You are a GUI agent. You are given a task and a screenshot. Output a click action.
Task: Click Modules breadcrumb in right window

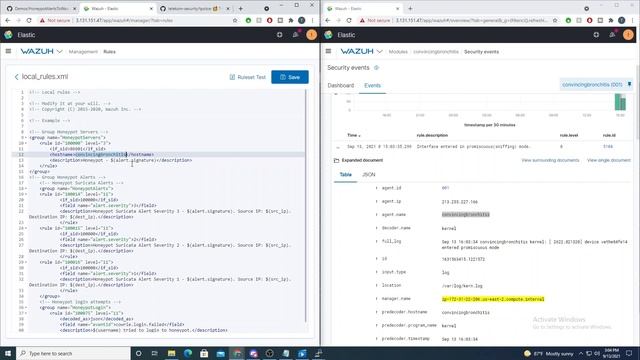398,52
